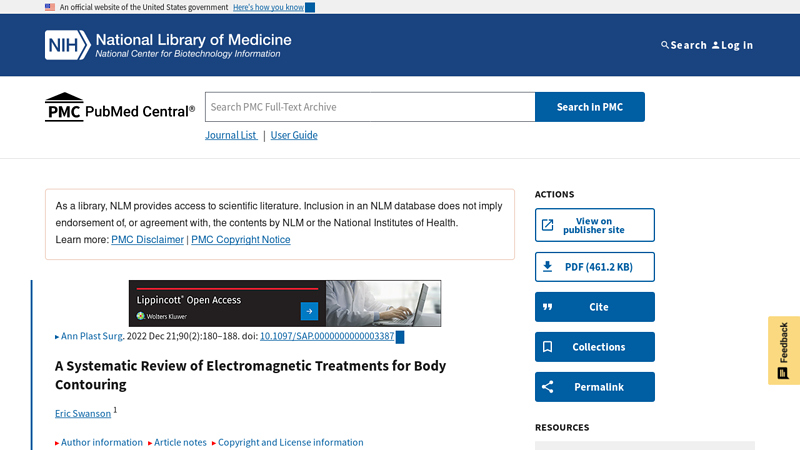The image size is (800, 450).
Task: Click the blue arrow on the Lippincott ad
Action: [x=309, y=311]
